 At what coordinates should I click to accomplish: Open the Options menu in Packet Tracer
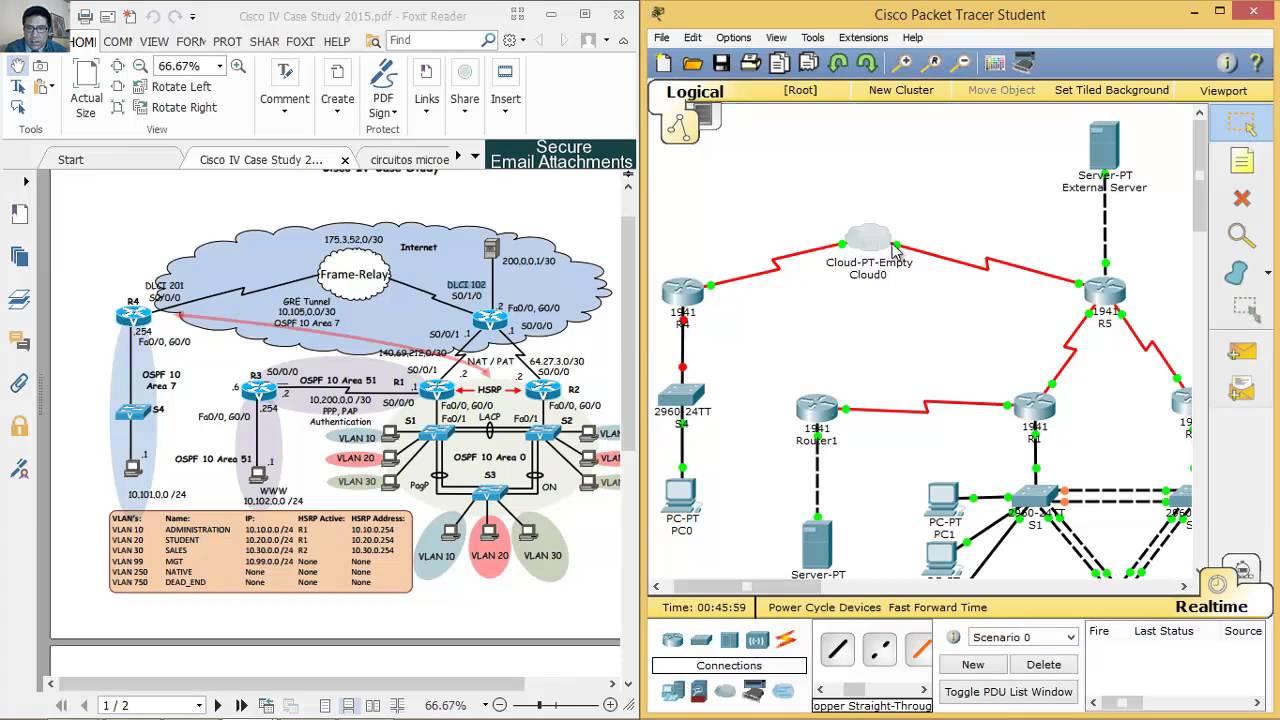(733, 38)
